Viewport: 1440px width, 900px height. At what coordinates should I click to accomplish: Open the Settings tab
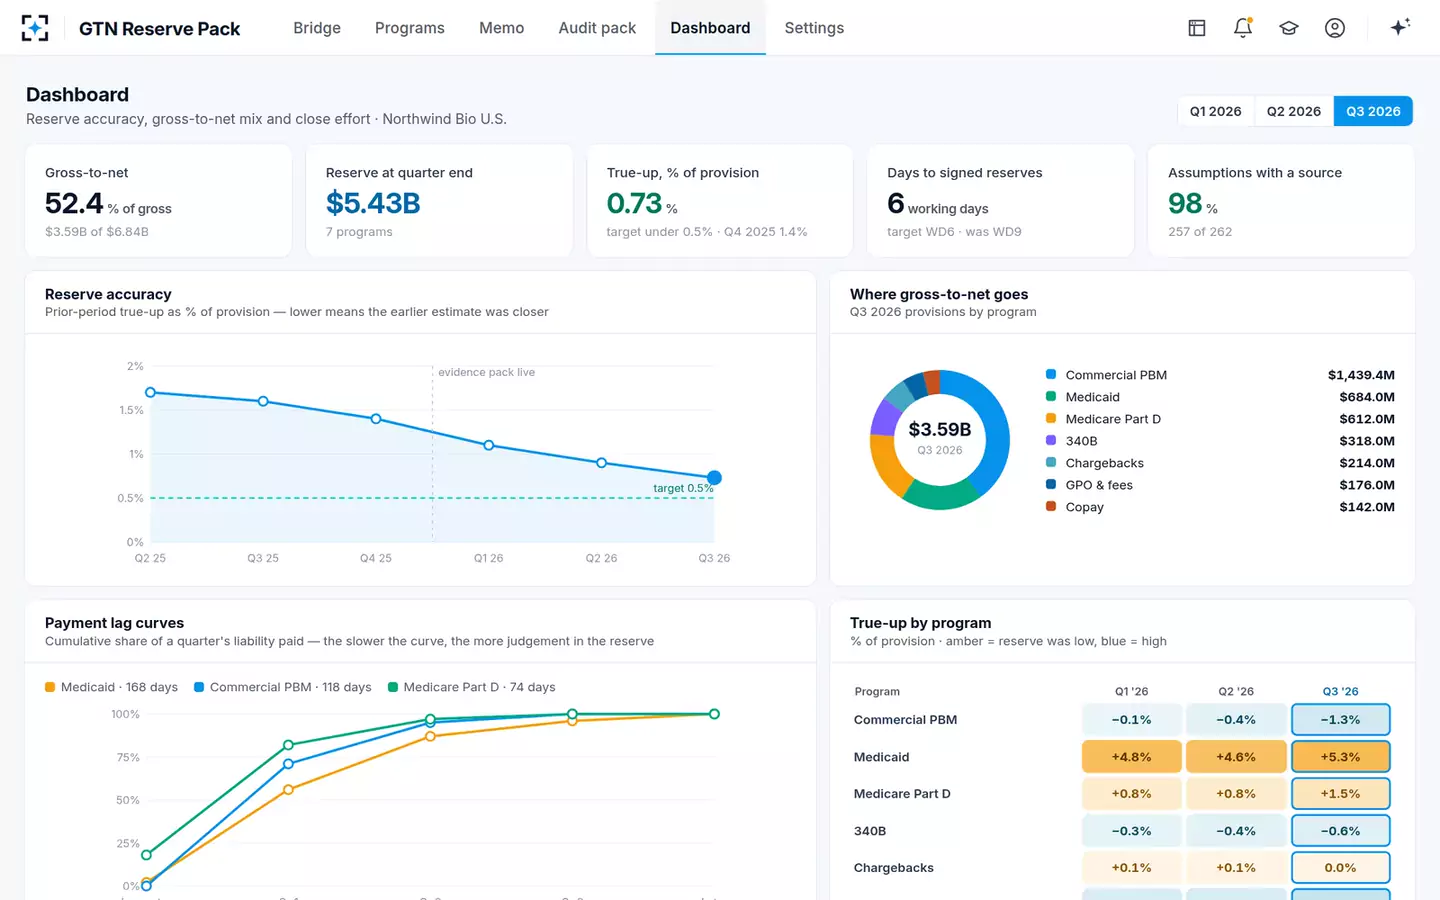[x=814, y=28]
